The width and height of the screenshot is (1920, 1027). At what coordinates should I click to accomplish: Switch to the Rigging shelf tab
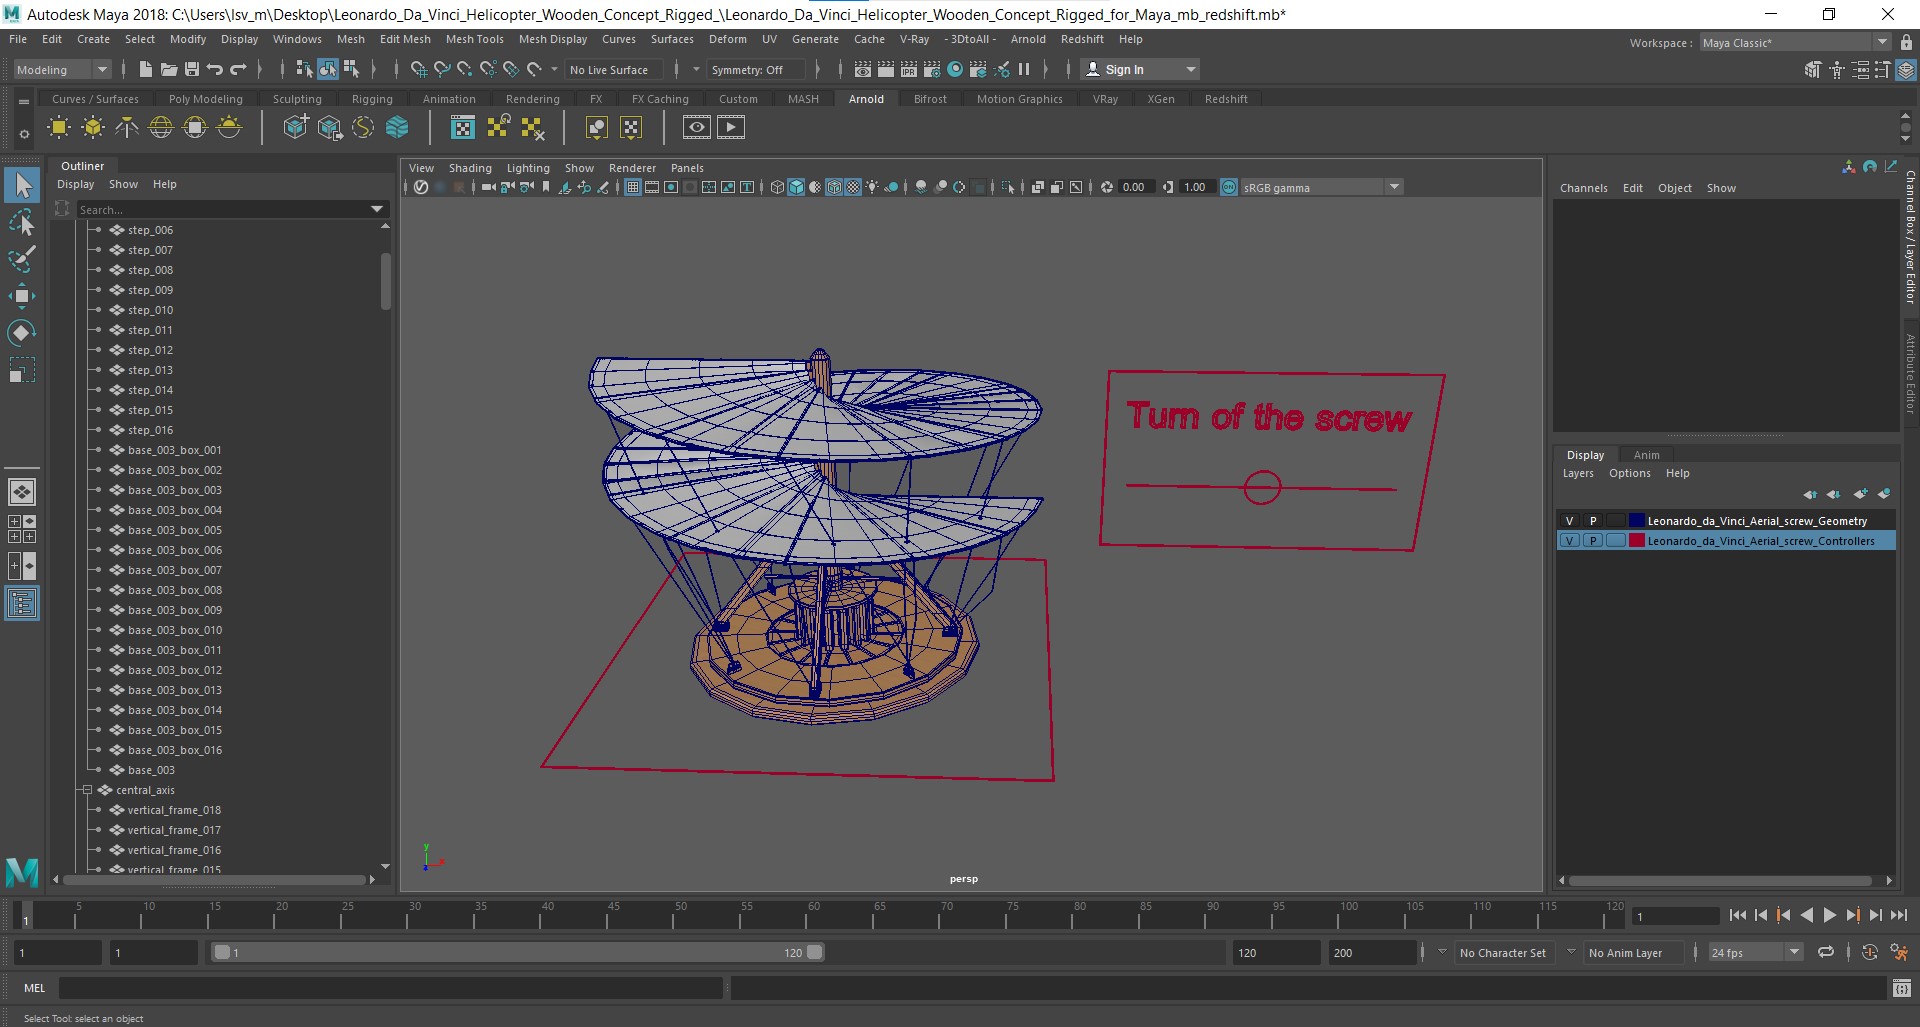[x=372, y=99]
